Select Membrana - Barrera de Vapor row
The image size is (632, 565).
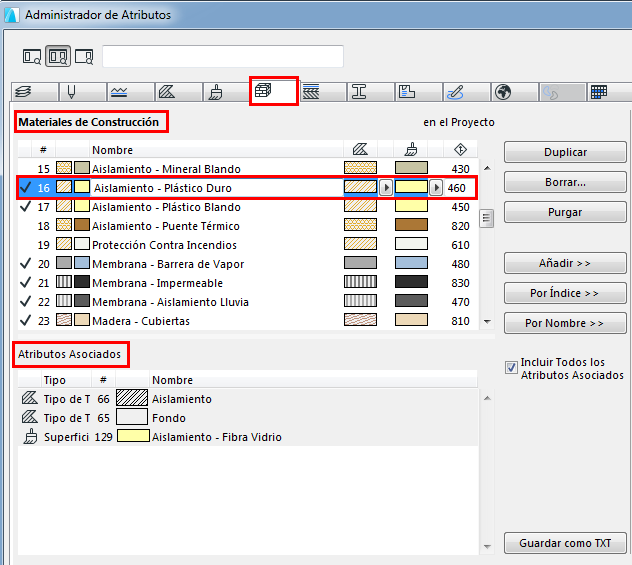point(247,264)
